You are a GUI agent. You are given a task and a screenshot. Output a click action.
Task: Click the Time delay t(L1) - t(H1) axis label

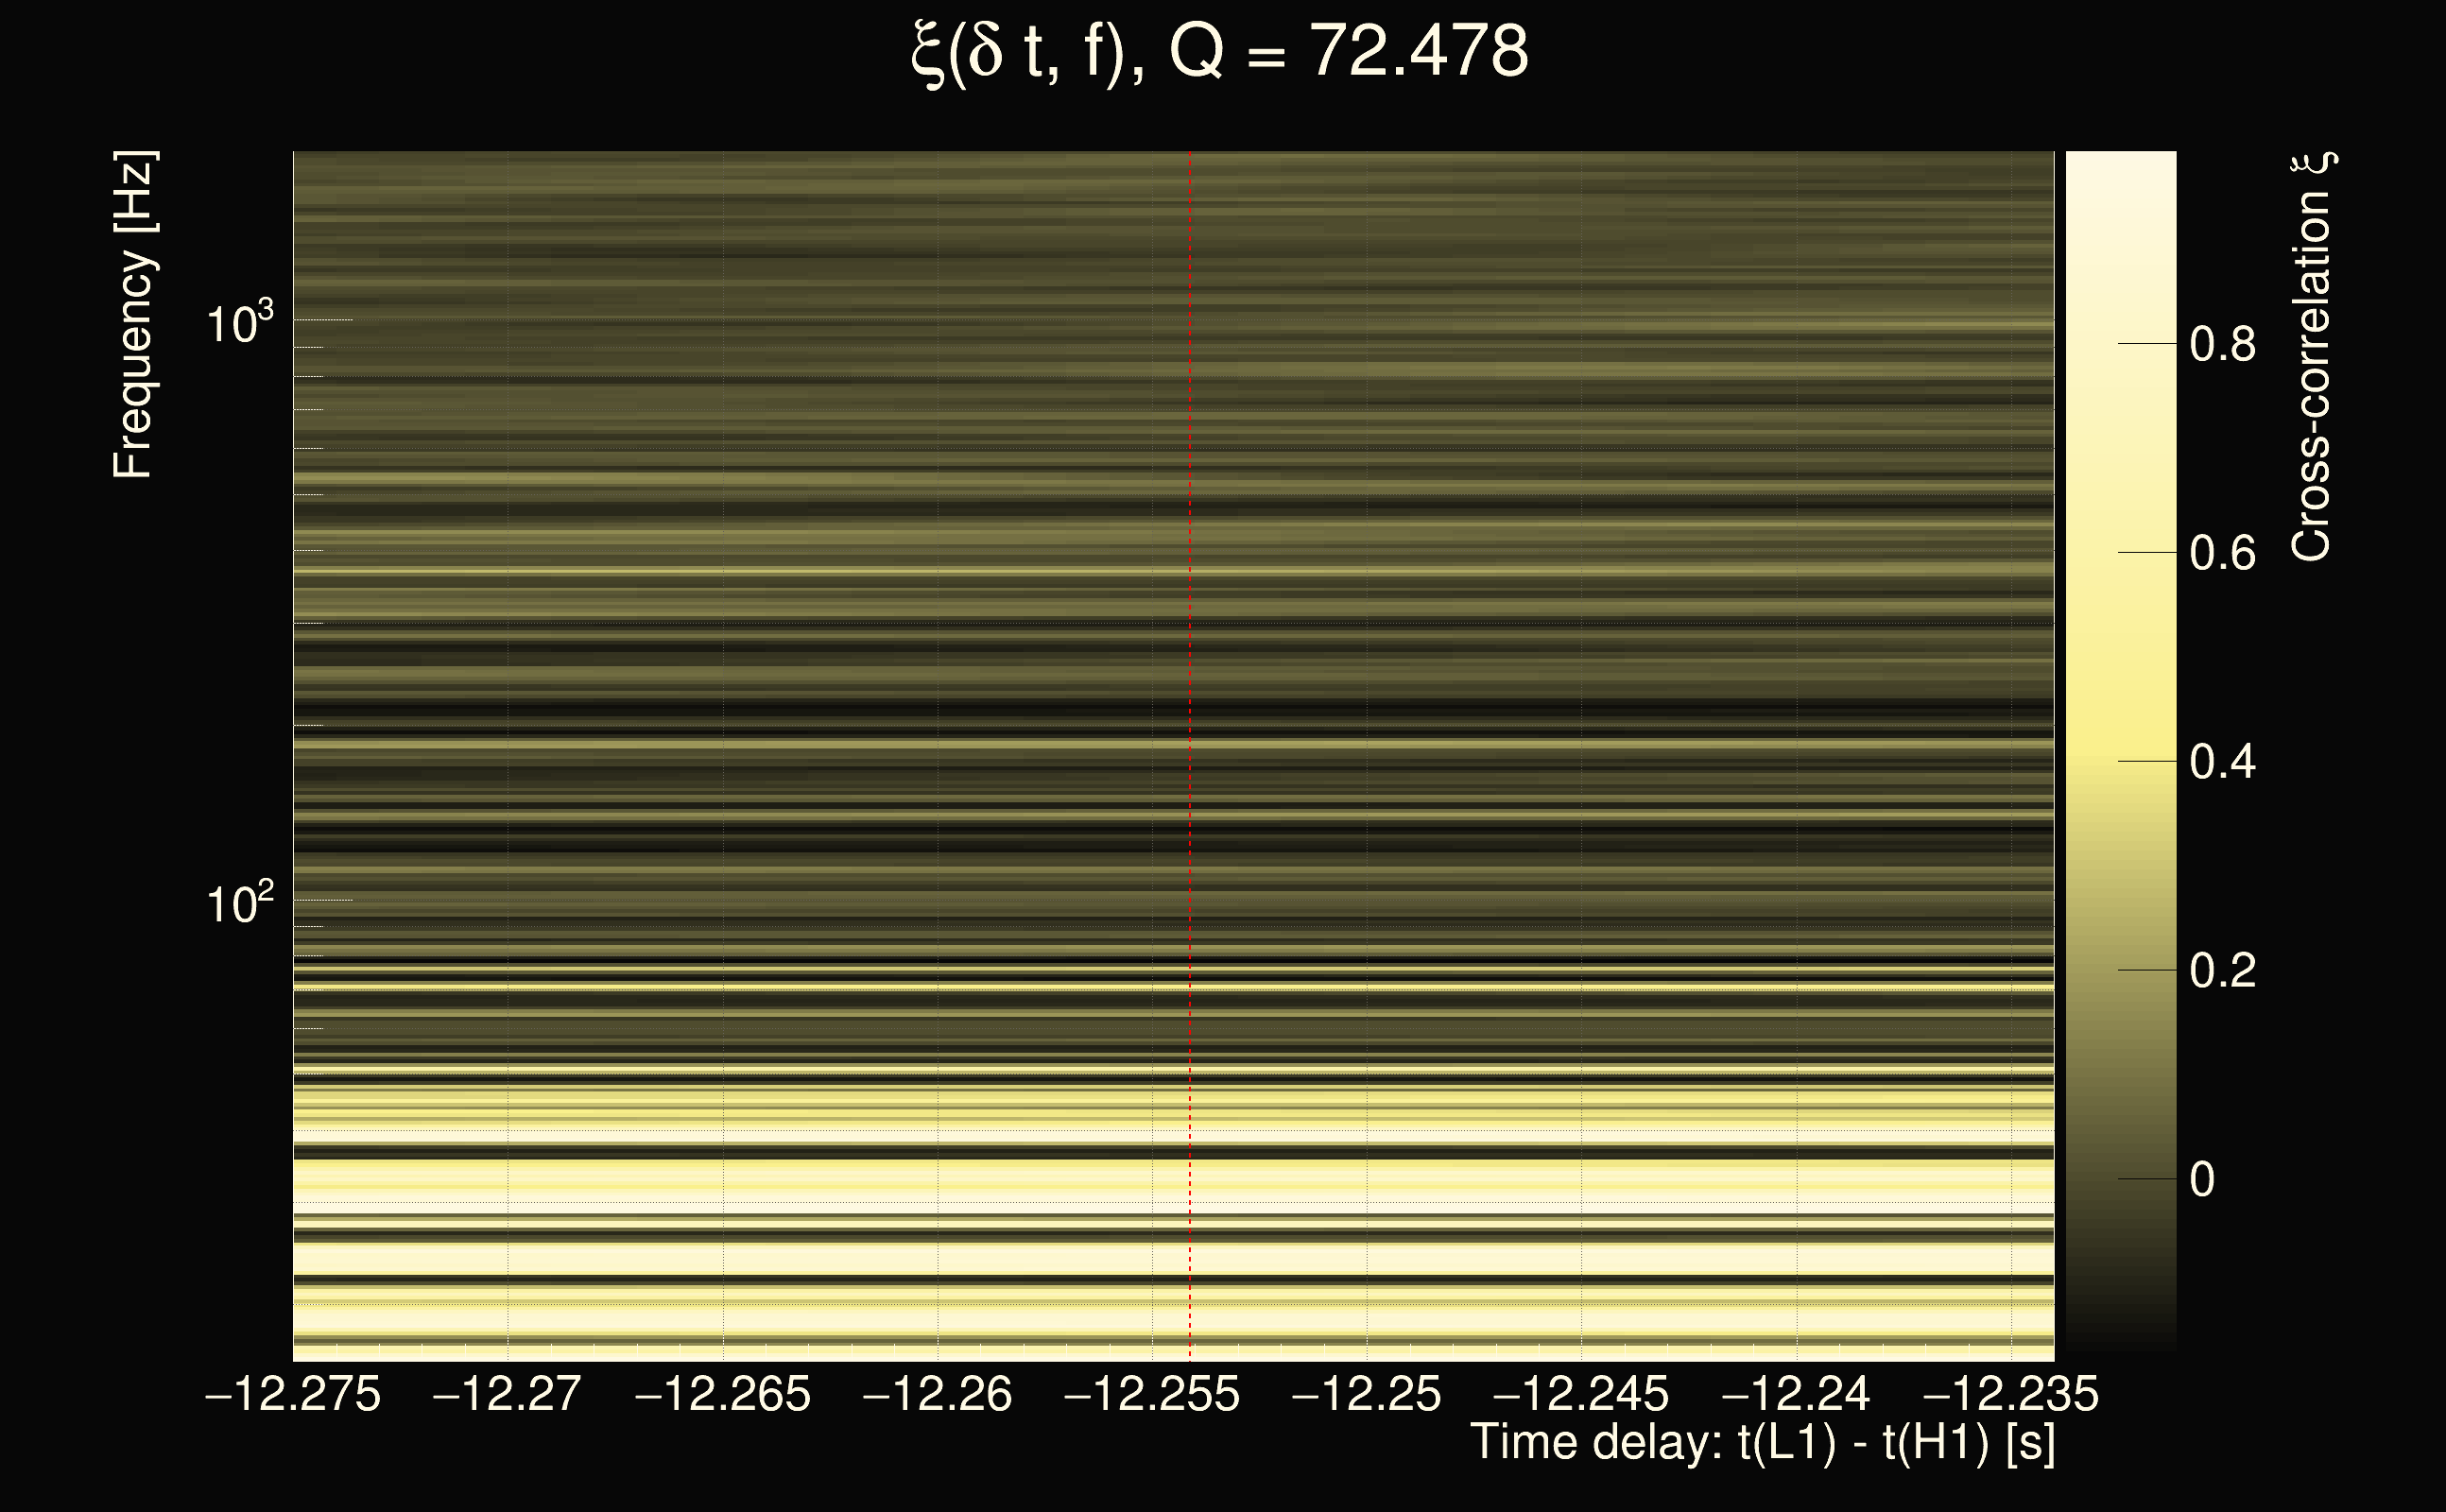pos(1762,1443)
